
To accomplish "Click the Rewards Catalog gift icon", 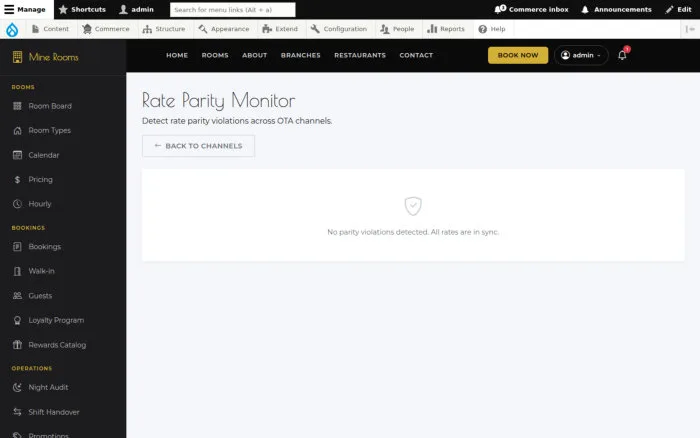I will 17,345.
